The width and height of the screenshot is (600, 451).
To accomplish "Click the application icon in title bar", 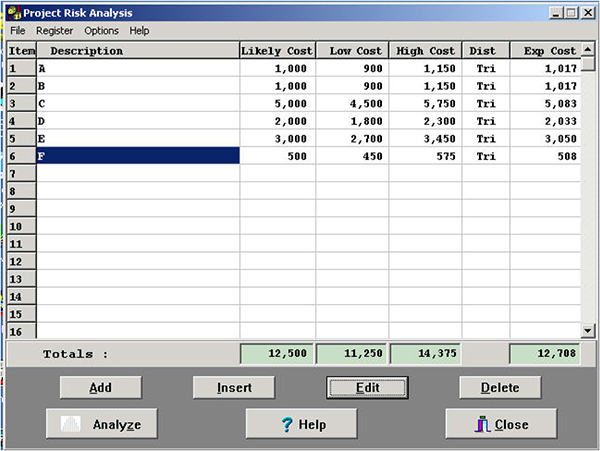I will [x=15, y=13].
